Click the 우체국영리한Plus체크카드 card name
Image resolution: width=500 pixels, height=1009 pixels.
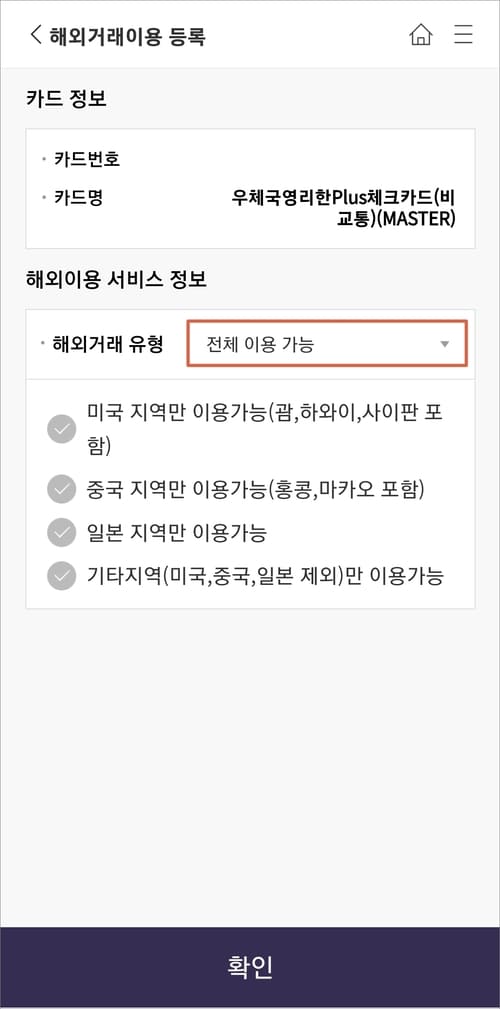pyautogui.click(x=344, y=207)
